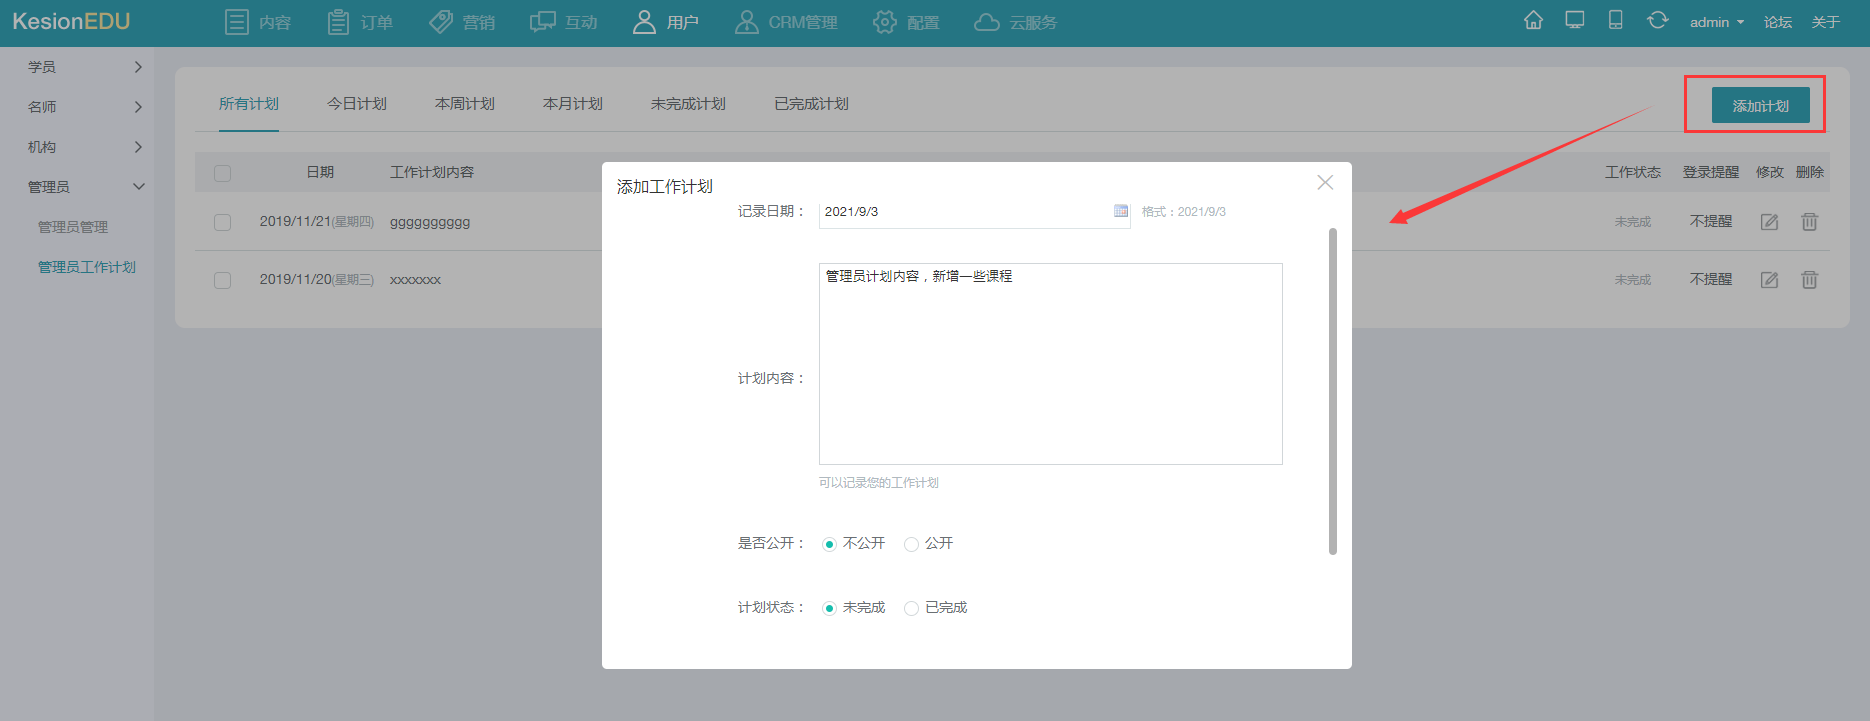Screen dimensions: 1870x721
Task: Click the dialog vertical scrollbar
Action: 1332,391
